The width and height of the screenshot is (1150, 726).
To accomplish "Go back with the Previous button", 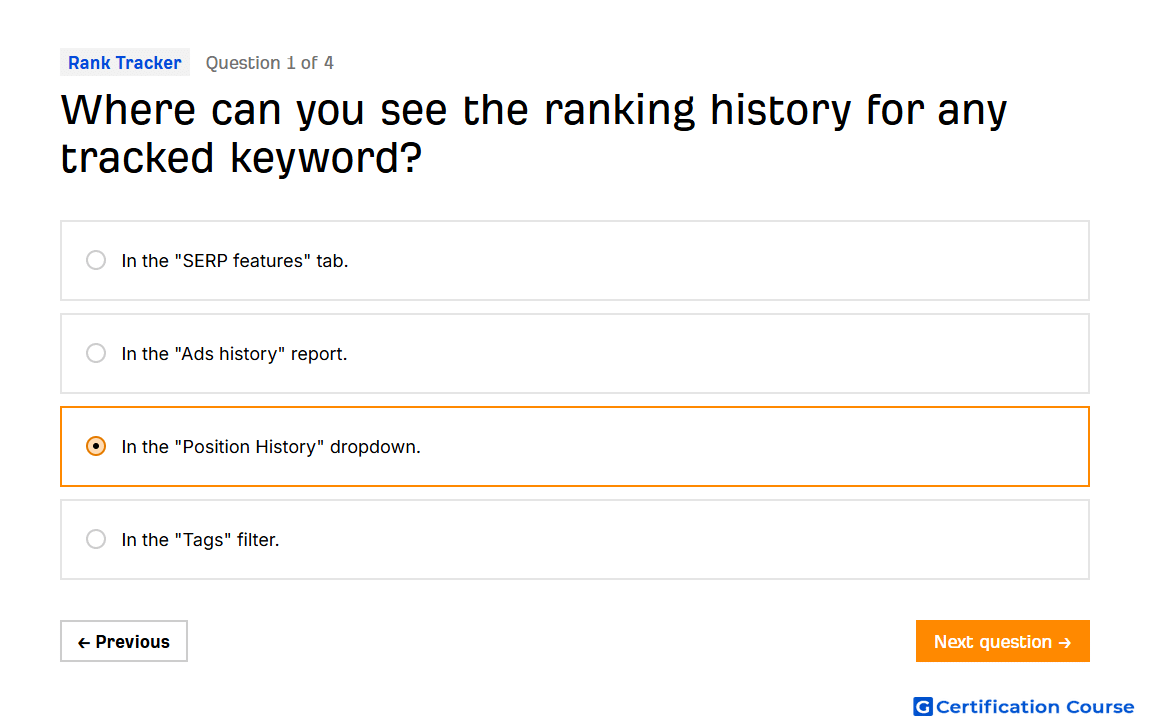I will 124,642.
